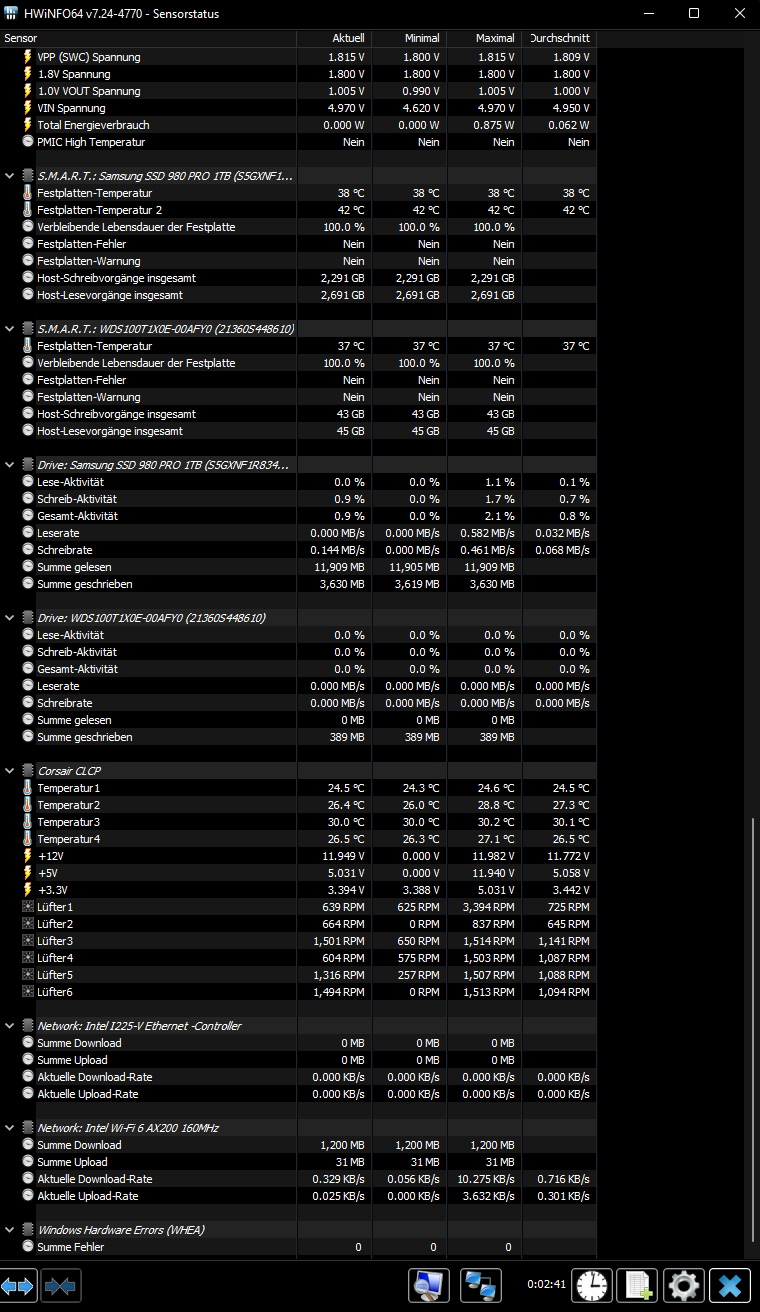Image resolution: width=760 pixels, height=1312 pixels.
Task: Click the fan icon beside Lüfter6
Action: tap(28, 992)
